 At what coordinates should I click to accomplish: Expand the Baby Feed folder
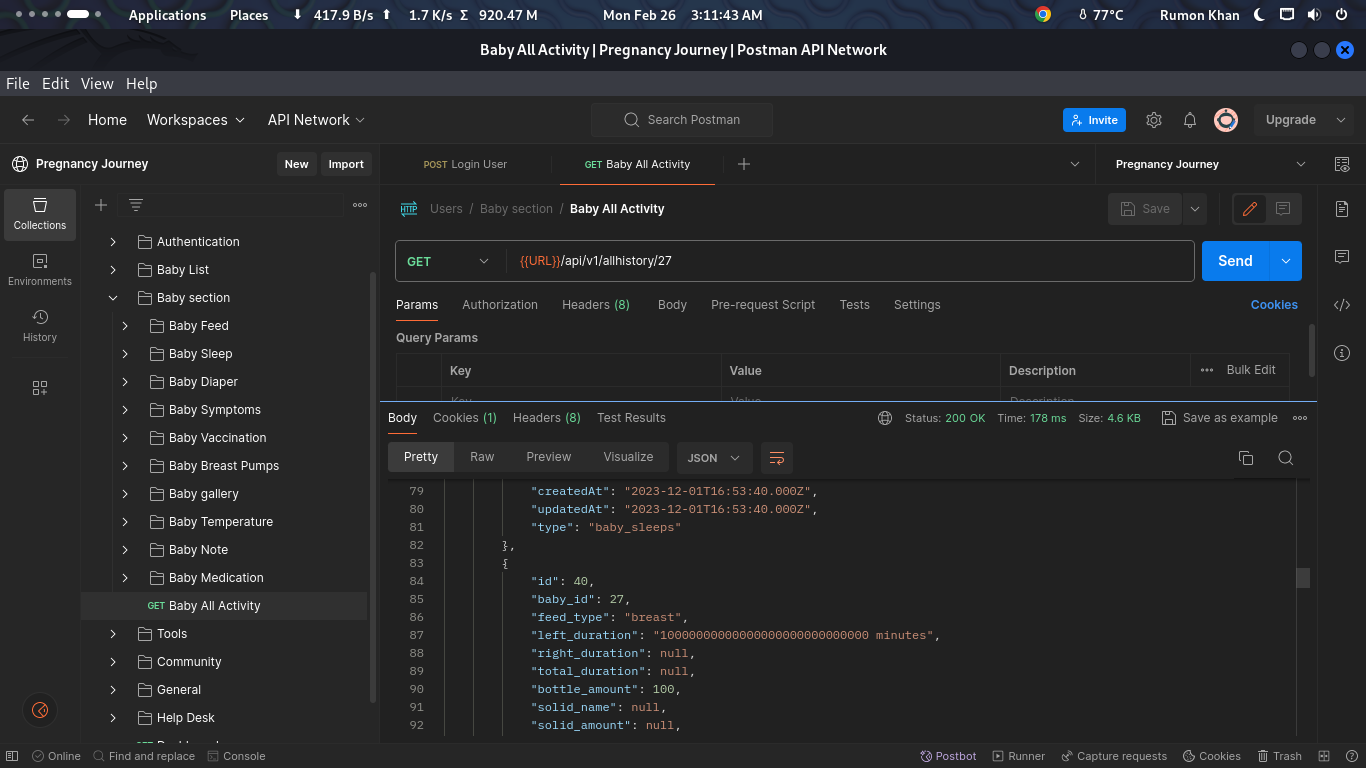pos(125,326)
